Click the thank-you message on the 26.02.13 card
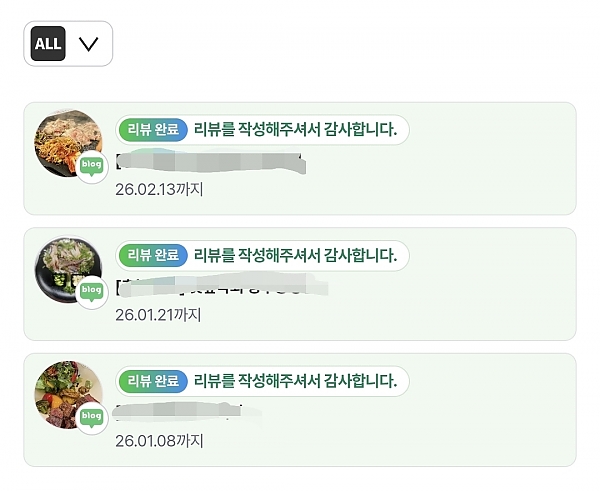 [295, 129]
